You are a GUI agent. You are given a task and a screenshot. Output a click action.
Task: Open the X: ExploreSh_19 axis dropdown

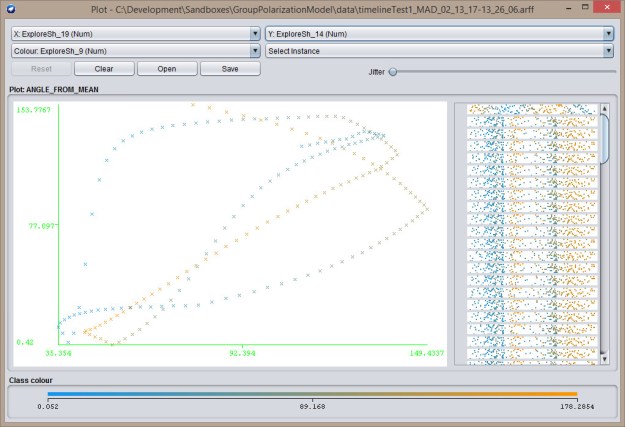pos(136,33)
